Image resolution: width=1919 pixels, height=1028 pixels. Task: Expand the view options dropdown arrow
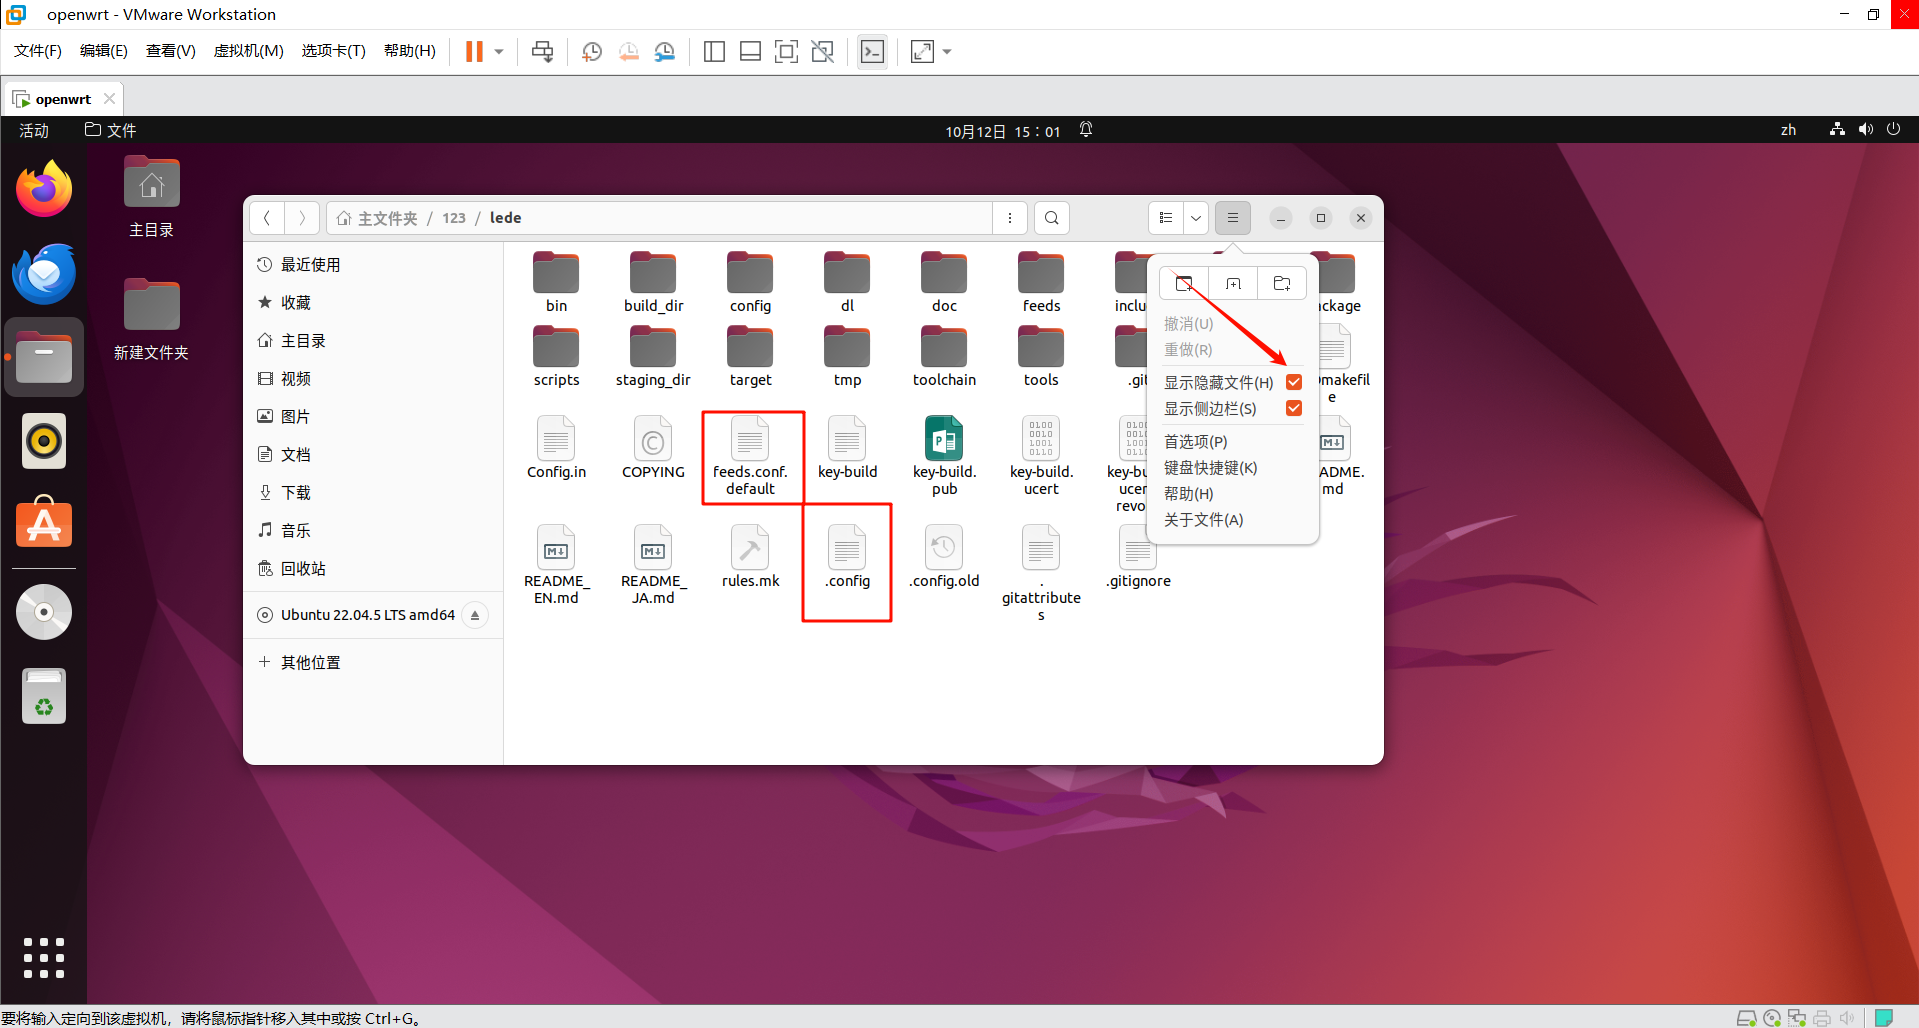(x=1195, y=218)
